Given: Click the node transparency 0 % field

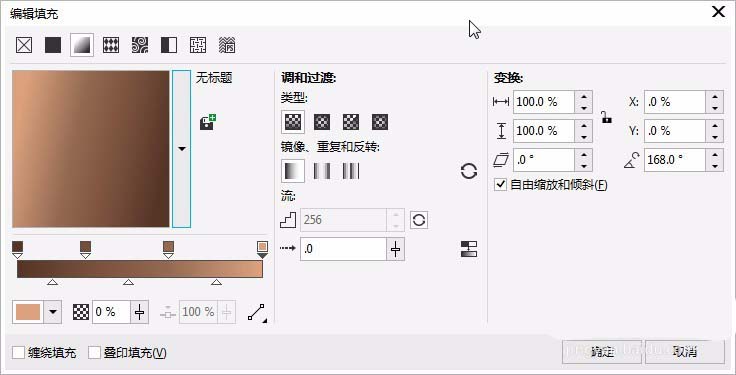Looking at the screenshot, I should [111, 312].
